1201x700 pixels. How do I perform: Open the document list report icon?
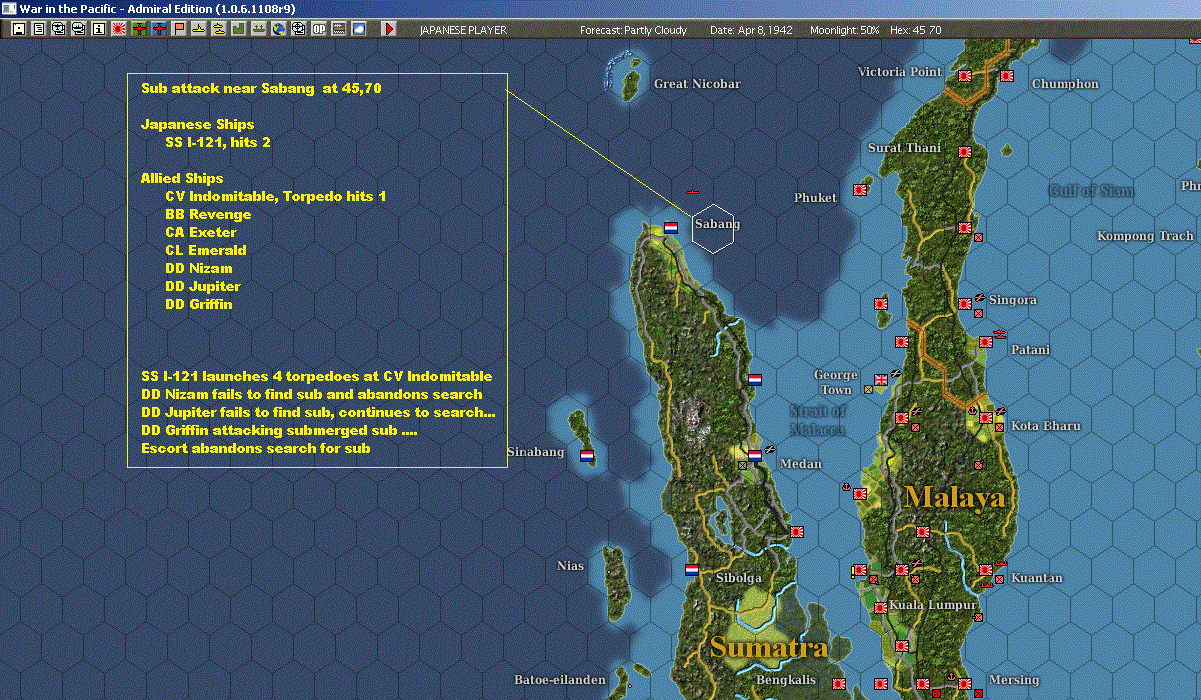39,29
